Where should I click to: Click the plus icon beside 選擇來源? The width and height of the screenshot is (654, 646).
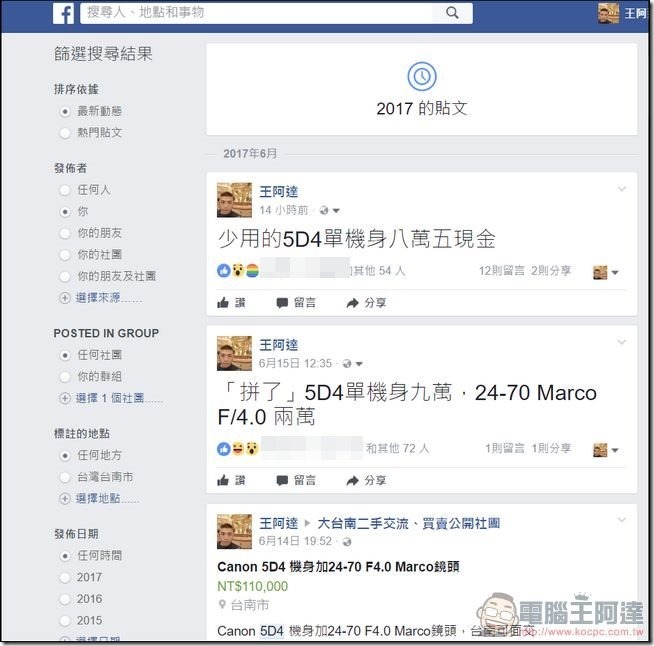pyautogui.click(x=65, y=298)
